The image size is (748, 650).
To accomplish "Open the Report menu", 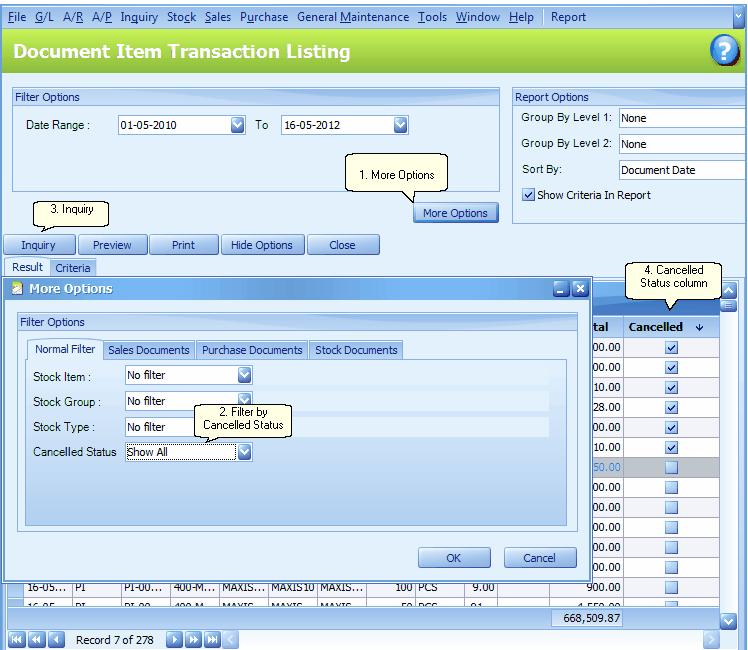I will (x=568, y=17).
